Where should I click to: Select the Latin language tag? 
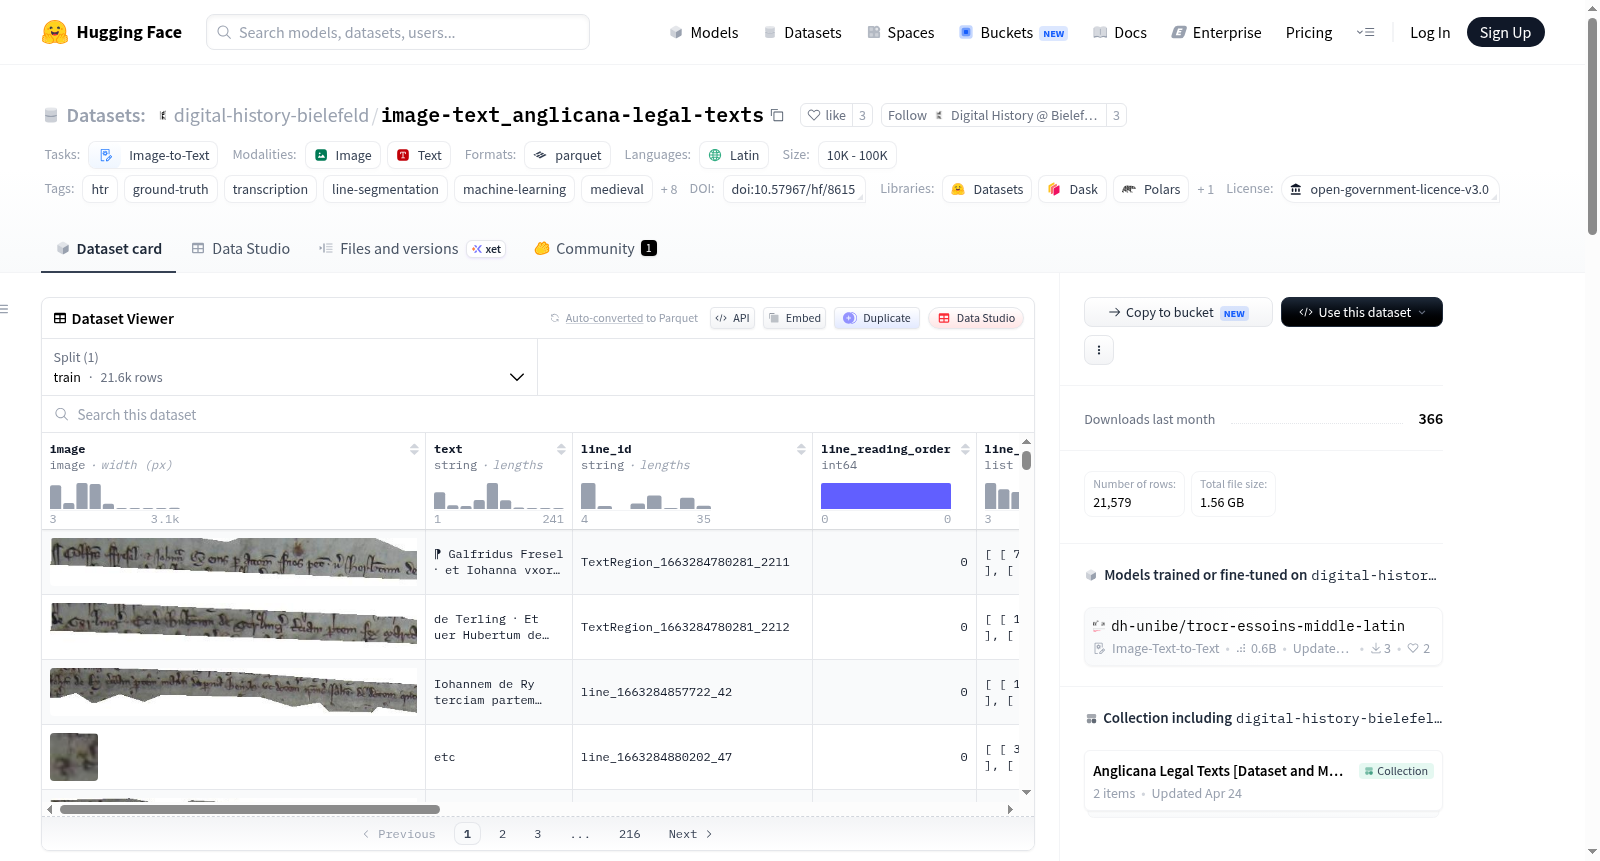(x=734, y=155)
